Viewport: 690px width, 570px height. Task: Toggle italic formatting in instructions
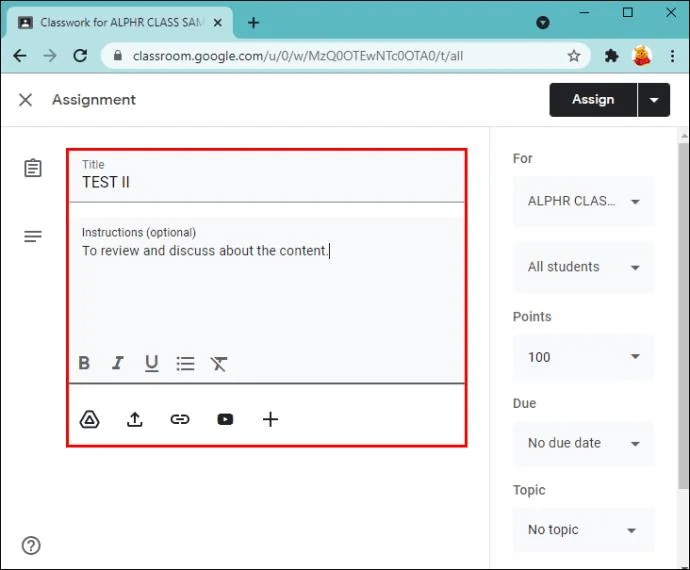pos(117,363)
